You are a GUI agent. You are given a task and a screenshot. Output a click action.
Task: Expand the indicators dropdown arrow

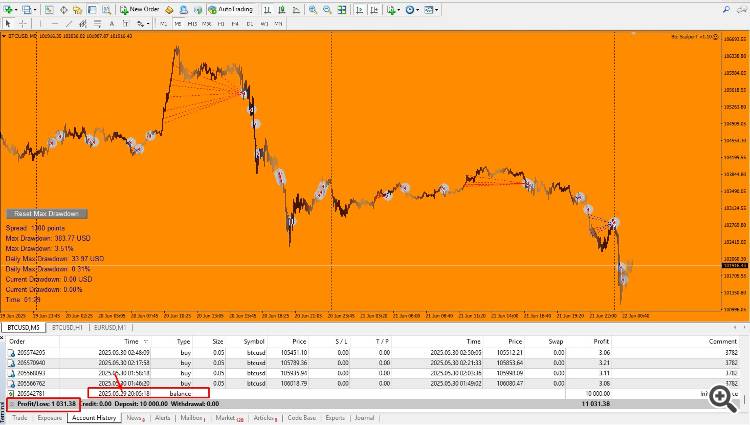398,10
